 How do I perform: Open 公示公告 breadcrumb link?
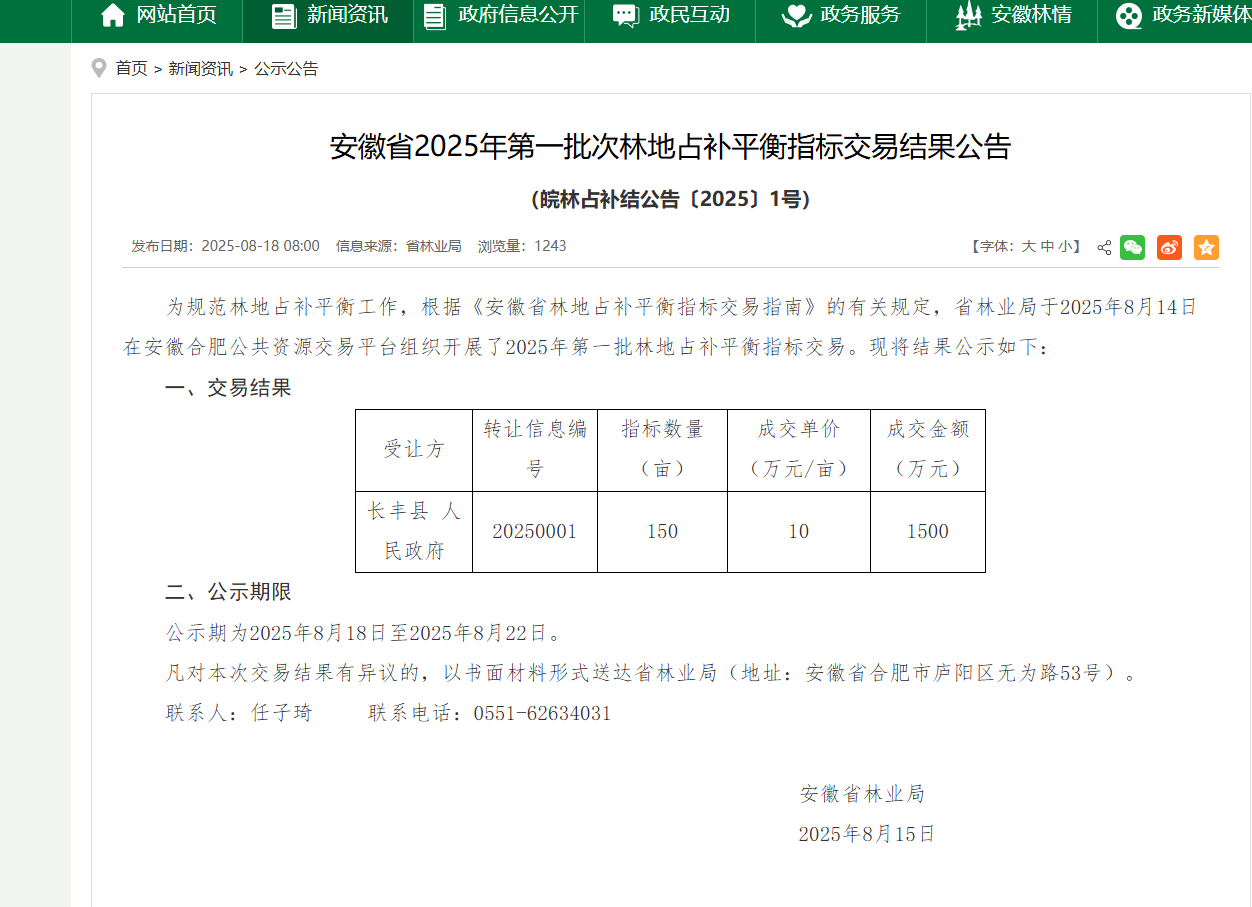tap(286, 68)
